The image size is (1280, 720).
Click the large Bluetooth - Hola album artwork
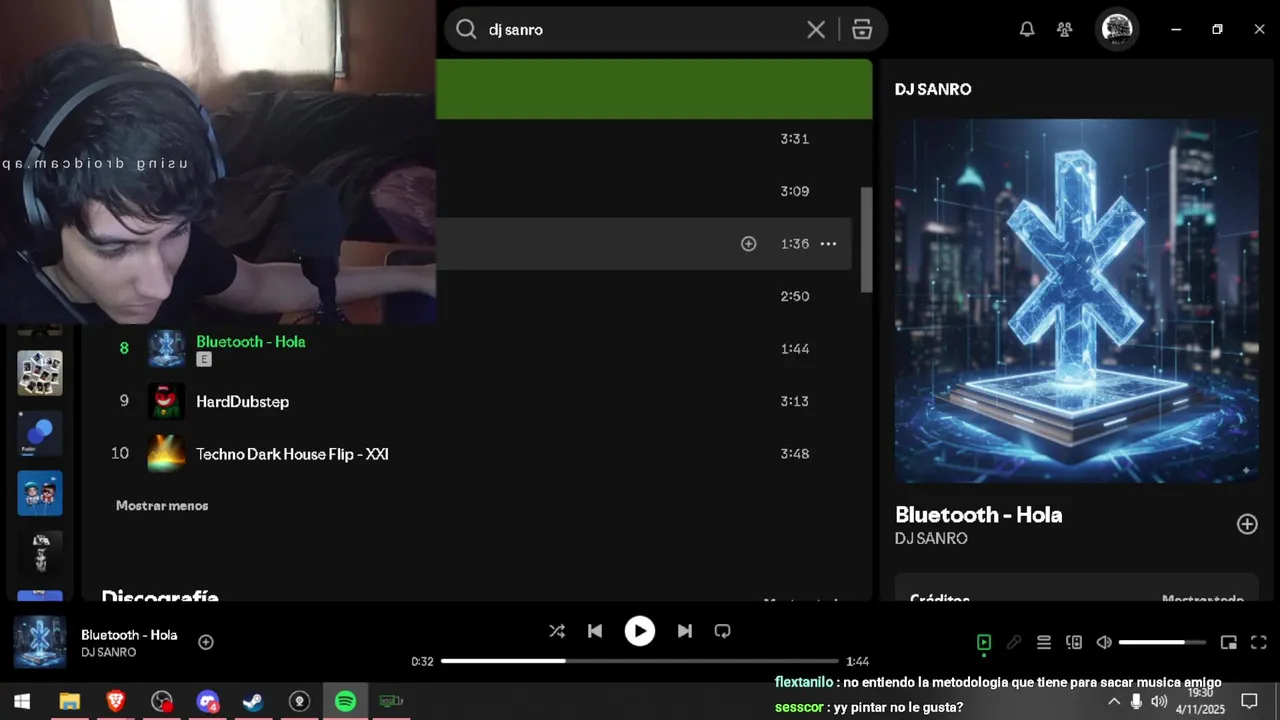coord(1076,301)
